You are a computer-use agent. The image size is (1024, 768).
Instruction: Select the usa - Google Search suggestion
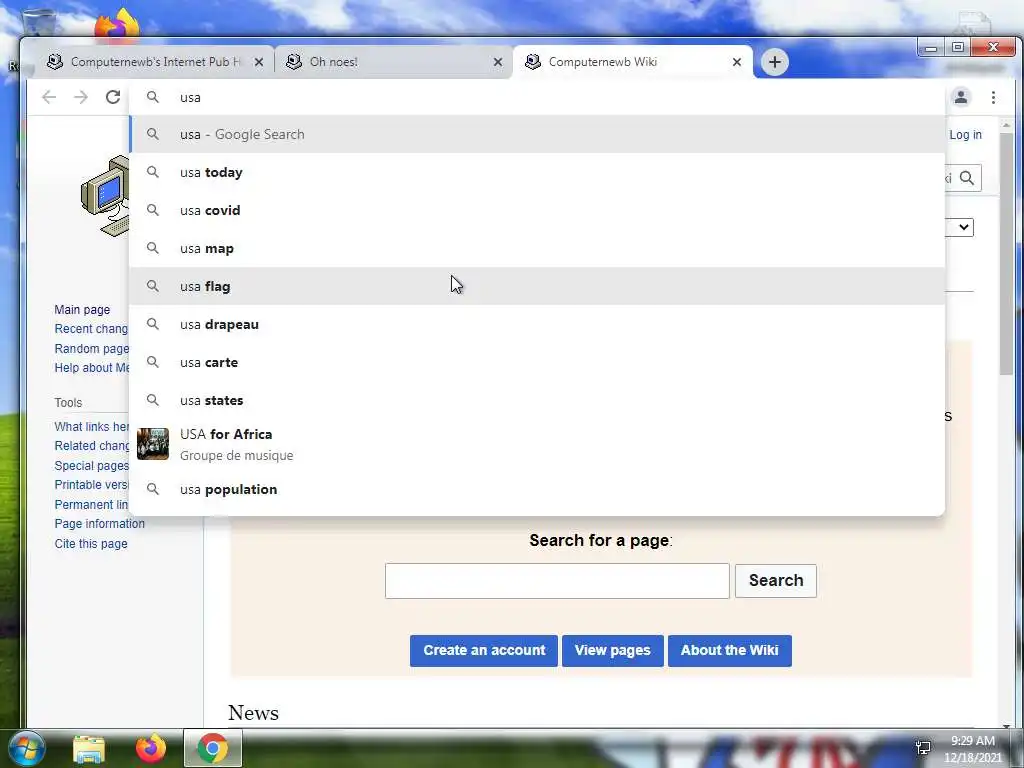[x=537, y=134]
